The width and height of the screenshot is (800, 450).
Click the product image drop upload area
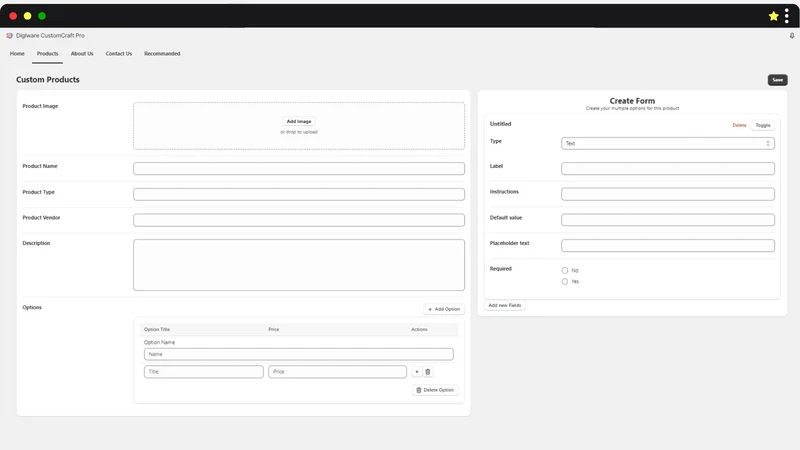(x=298, y=126)
